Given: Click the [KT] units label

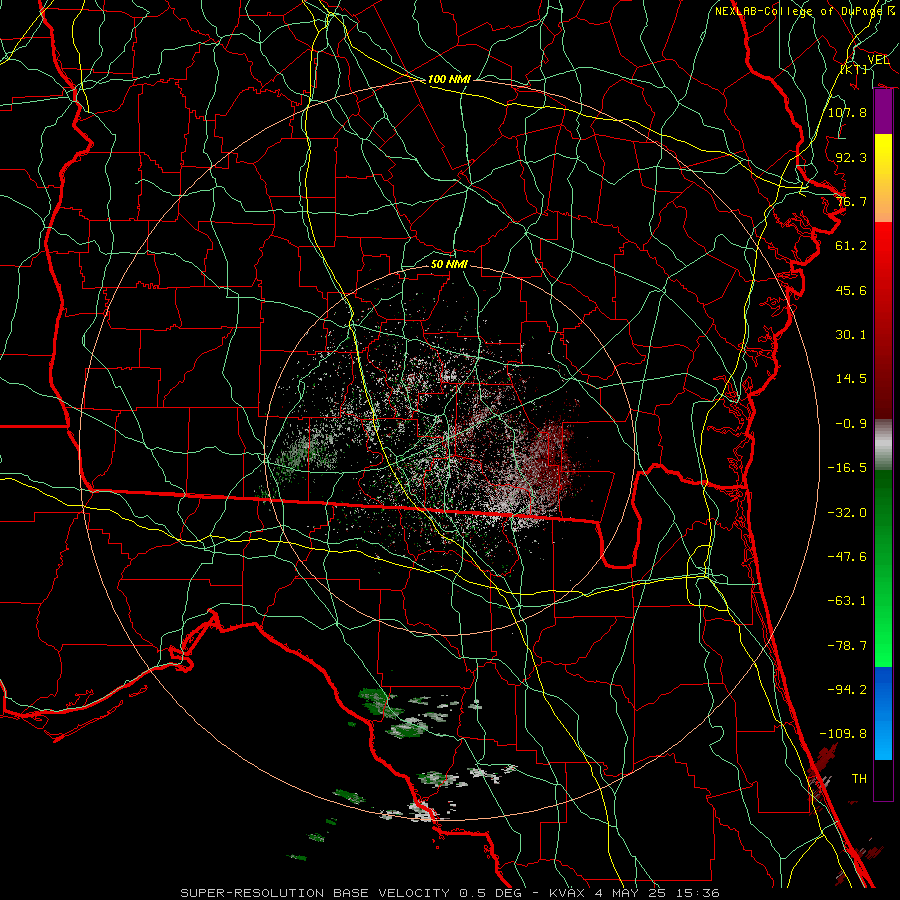Looking at the screenshot, I should [854, 69].
